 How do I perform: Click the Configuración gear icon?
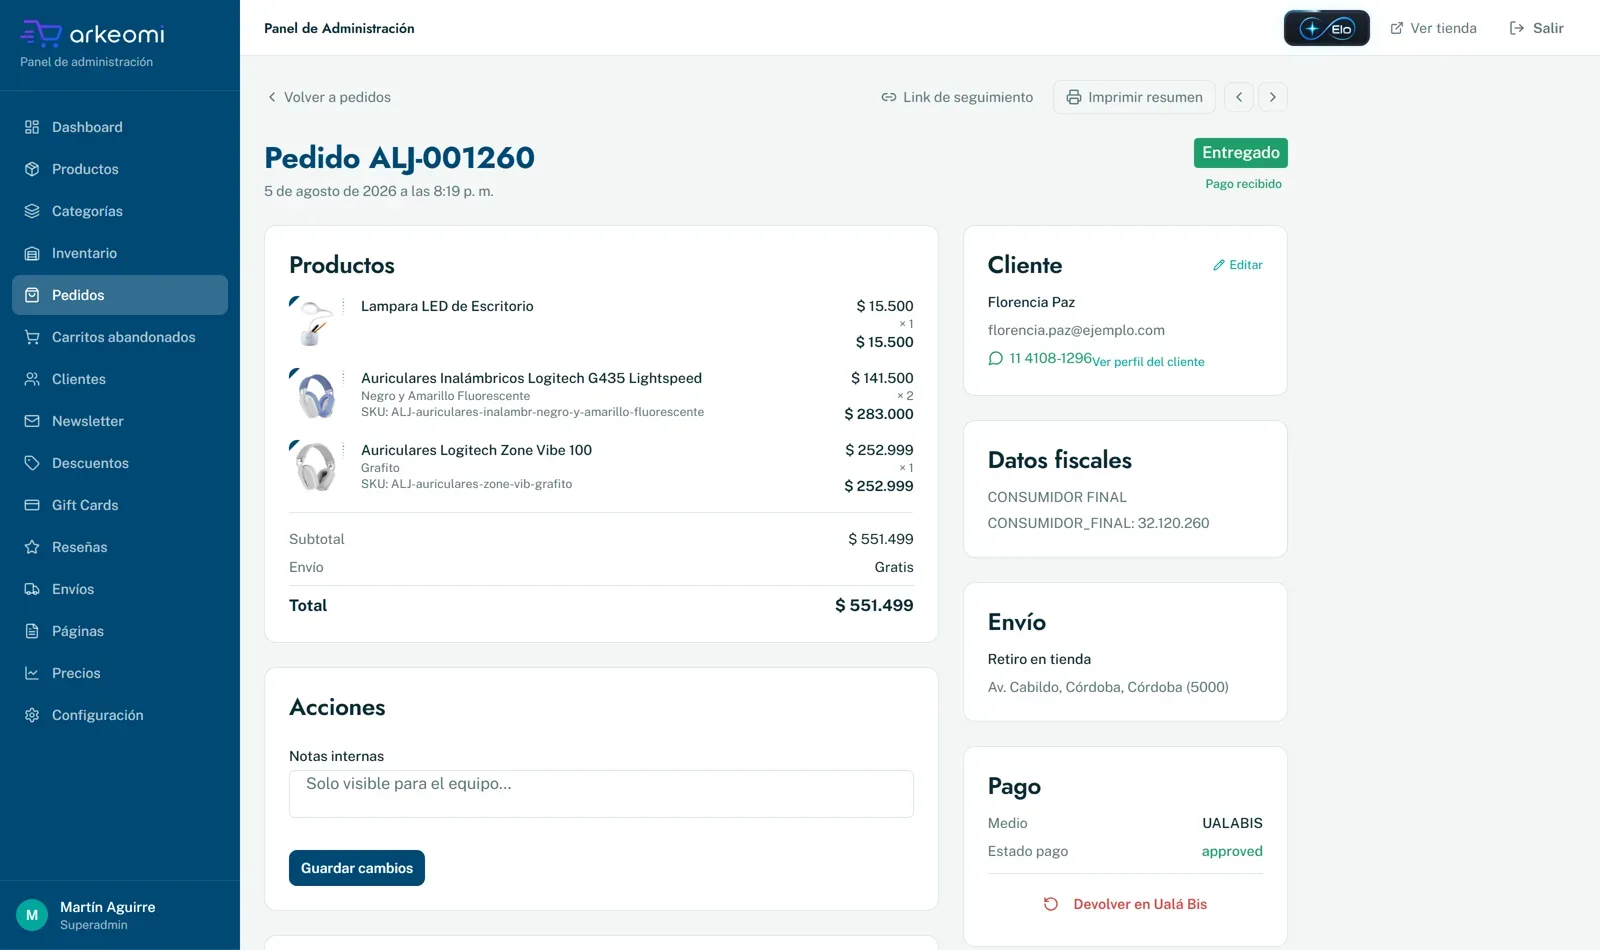(32, 715)
